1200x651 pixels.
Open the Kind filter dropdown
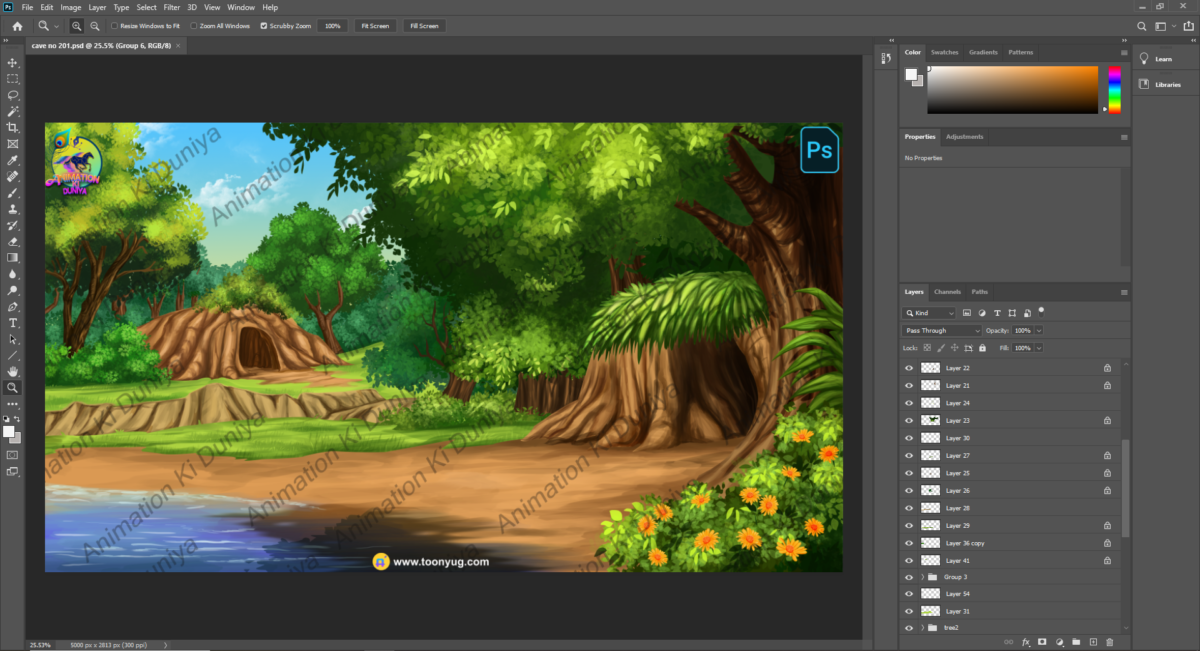tap(929, 313)
